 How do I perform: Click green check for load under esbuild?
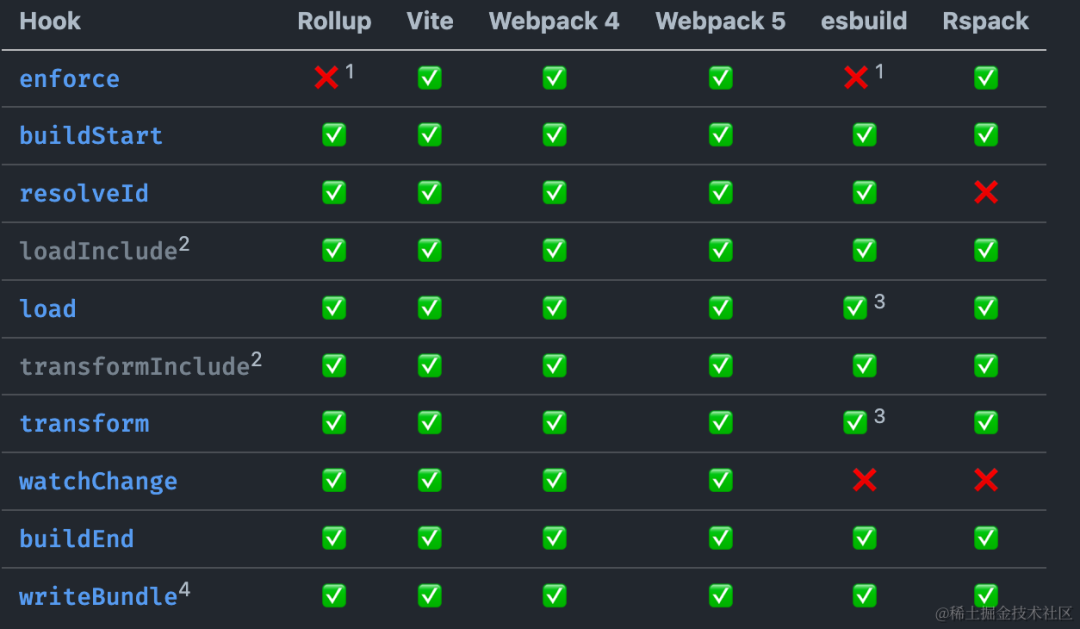point(855,308)
